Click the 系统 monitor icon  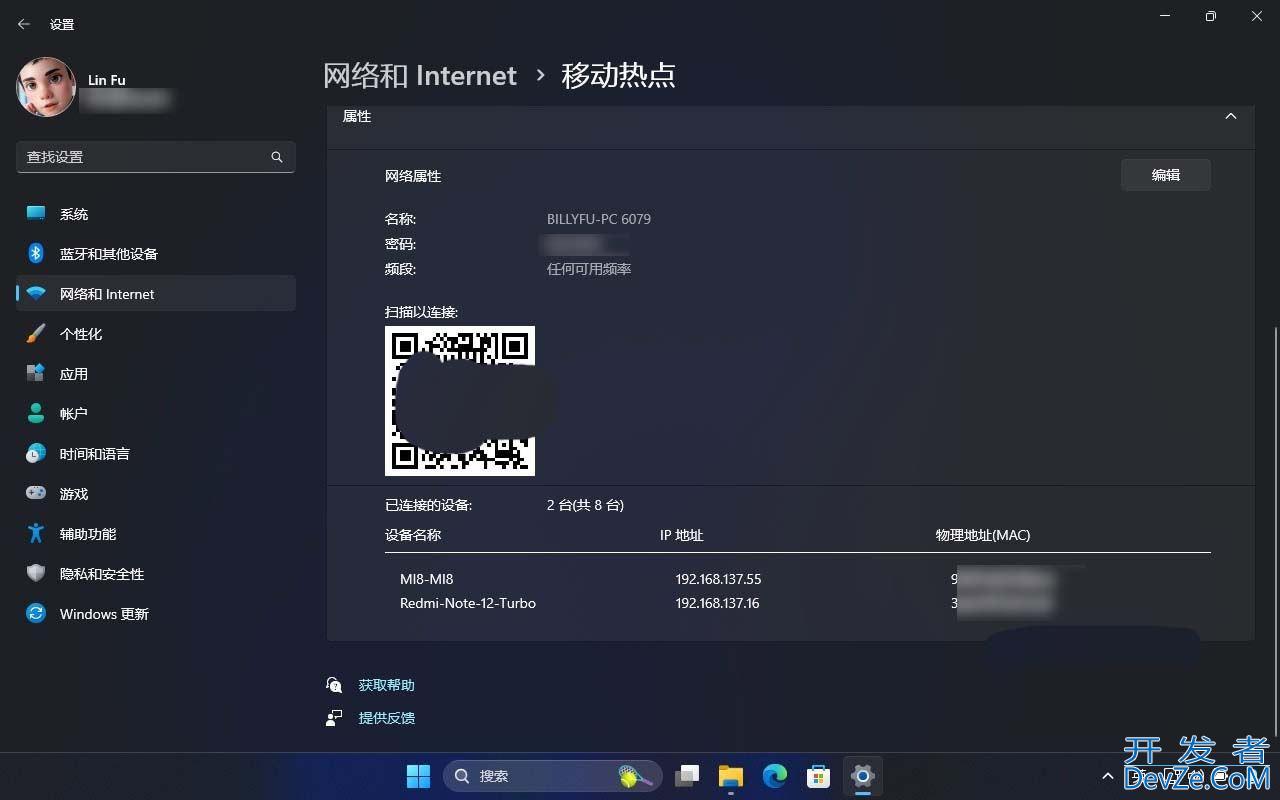click(x=36, y=214)
